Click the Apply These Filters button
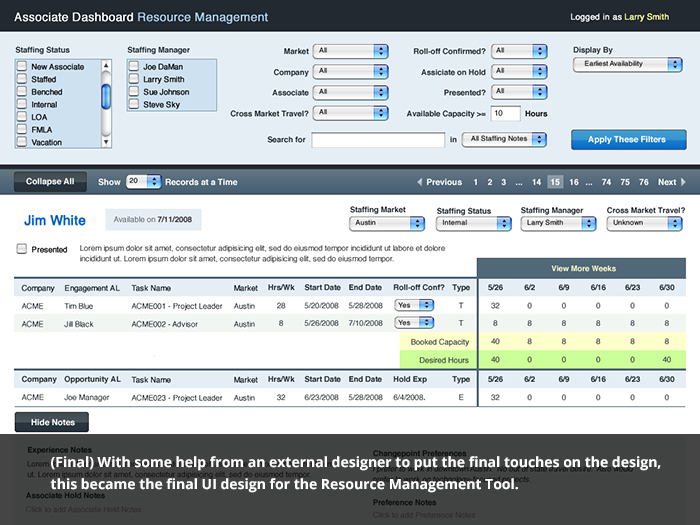Image resolution: width=700 pixels, height=525 pixels. click(x=629, y=140)
